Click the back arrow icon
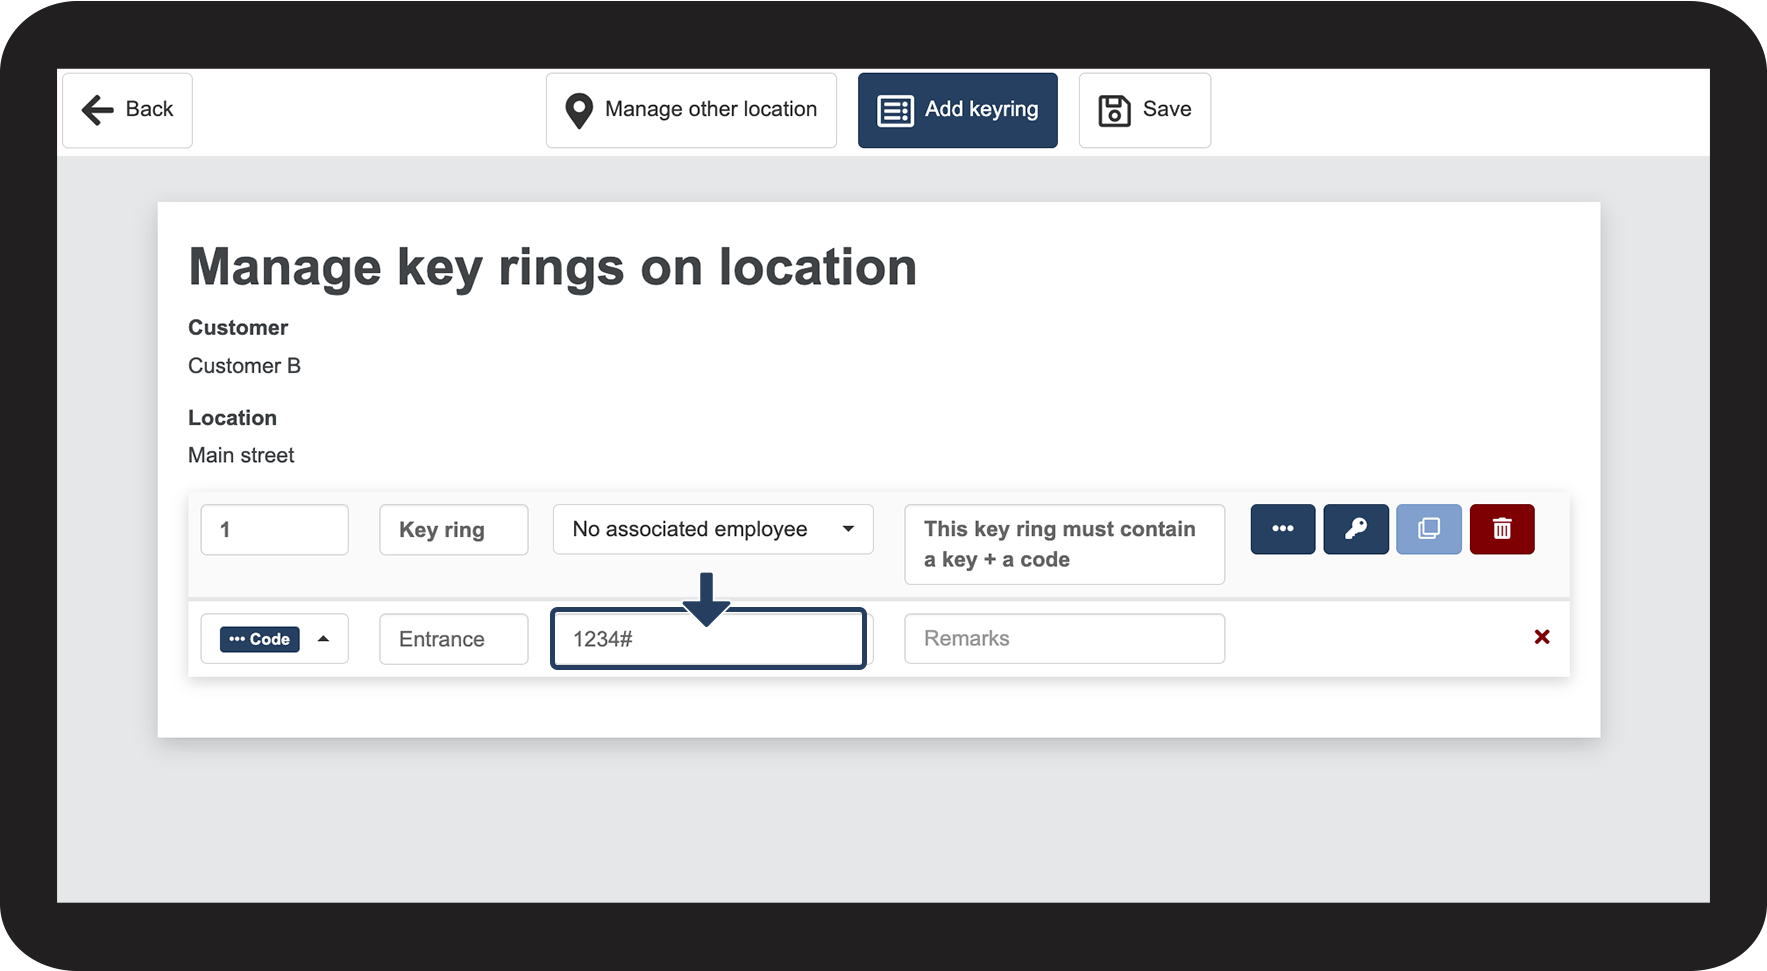 coord(97,110)
